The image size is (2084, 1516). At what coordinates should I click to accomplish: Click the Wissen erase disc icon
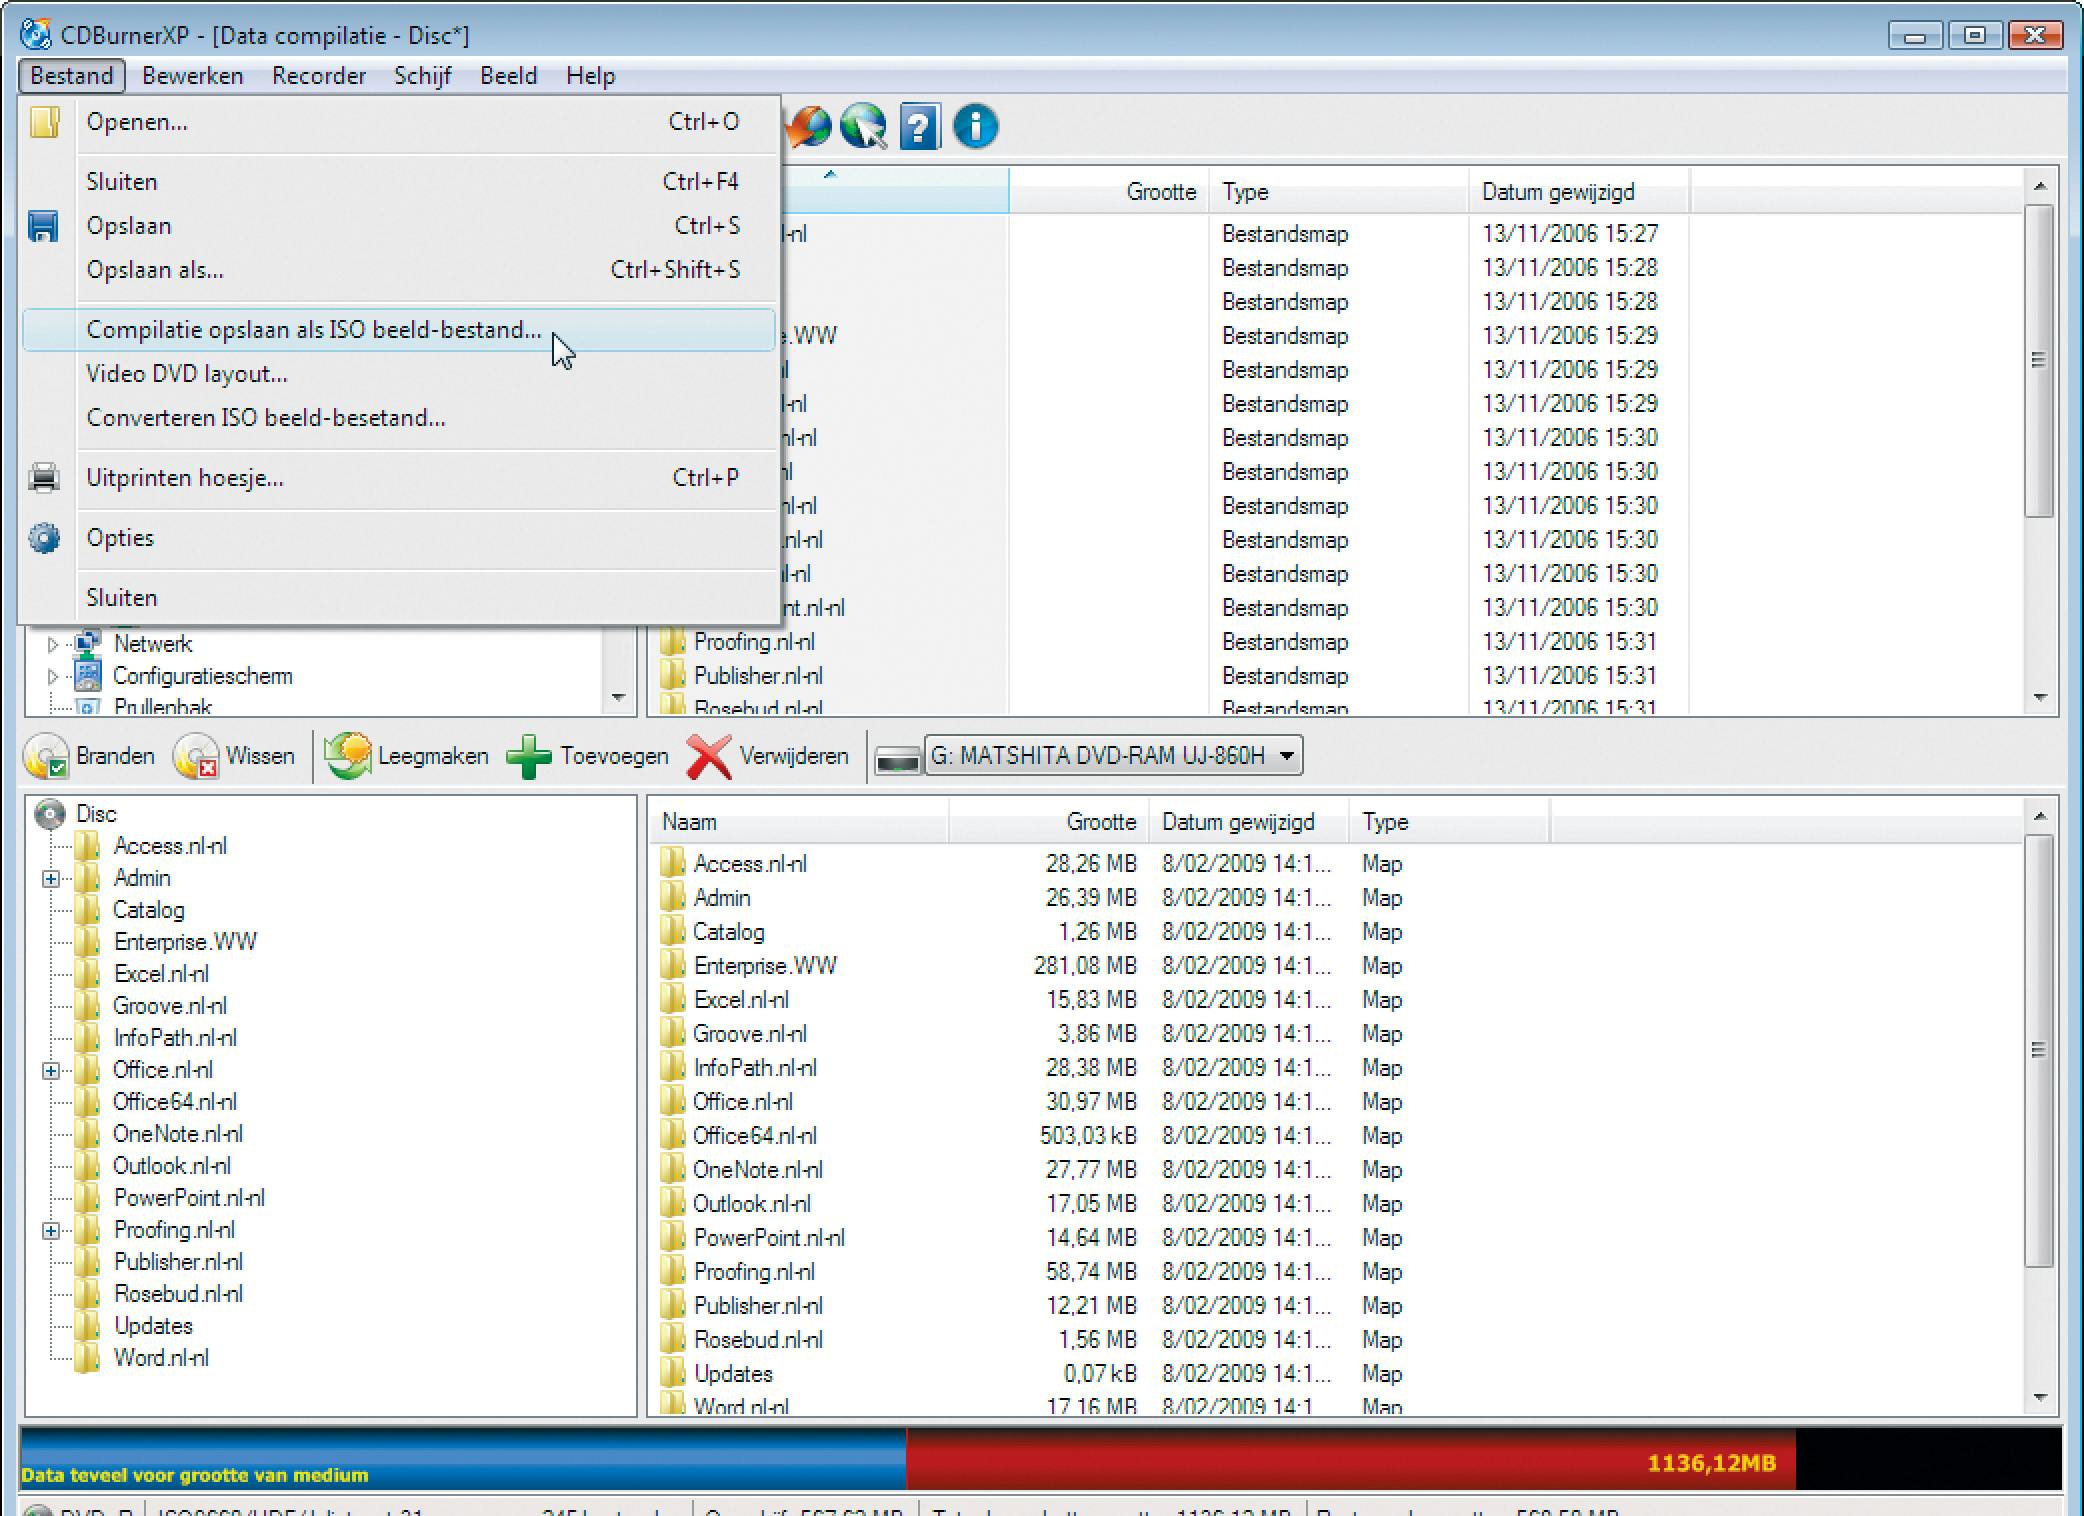[x=196, y=757]
